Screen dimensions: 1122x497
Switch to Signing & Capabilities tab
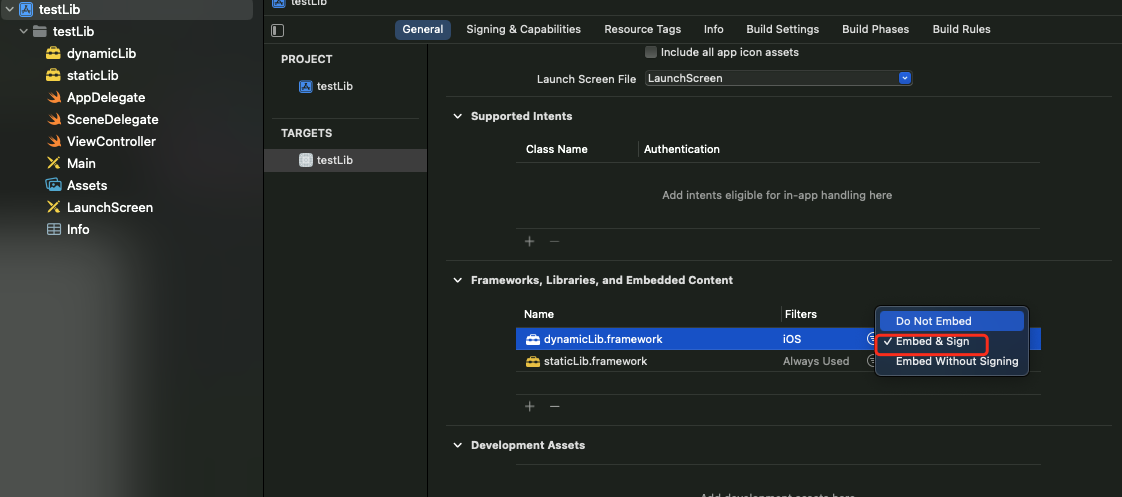524,29
